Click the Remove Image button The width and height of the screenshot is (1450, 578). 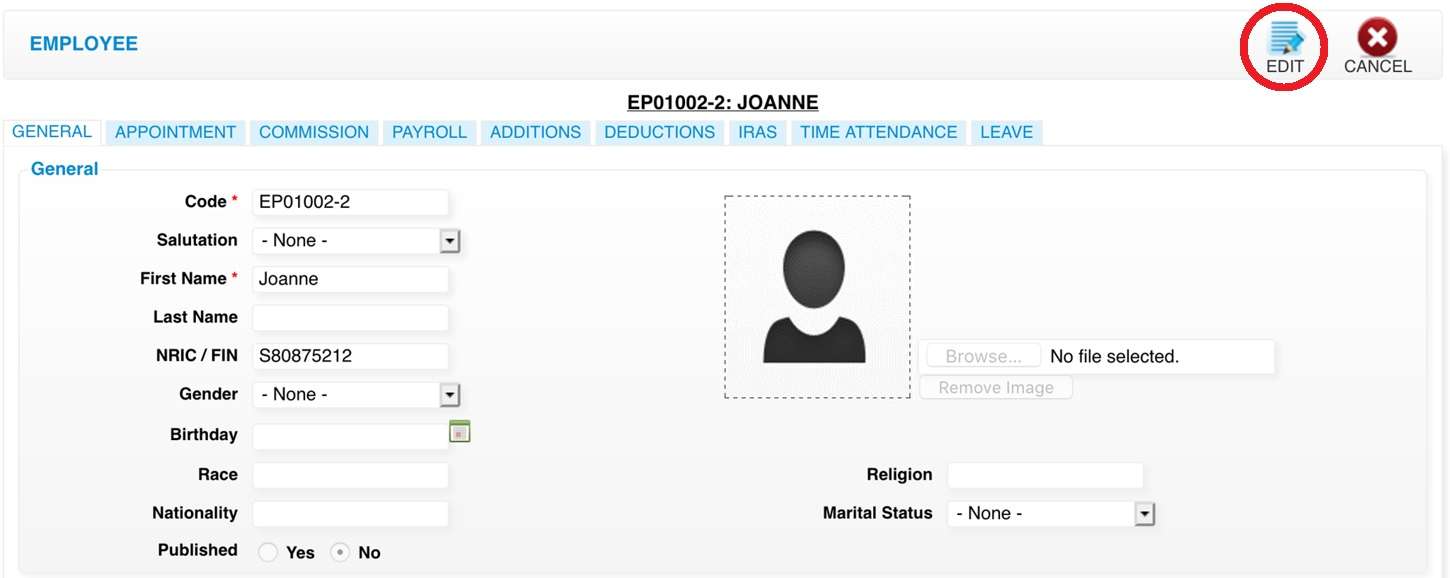point(996,388)
